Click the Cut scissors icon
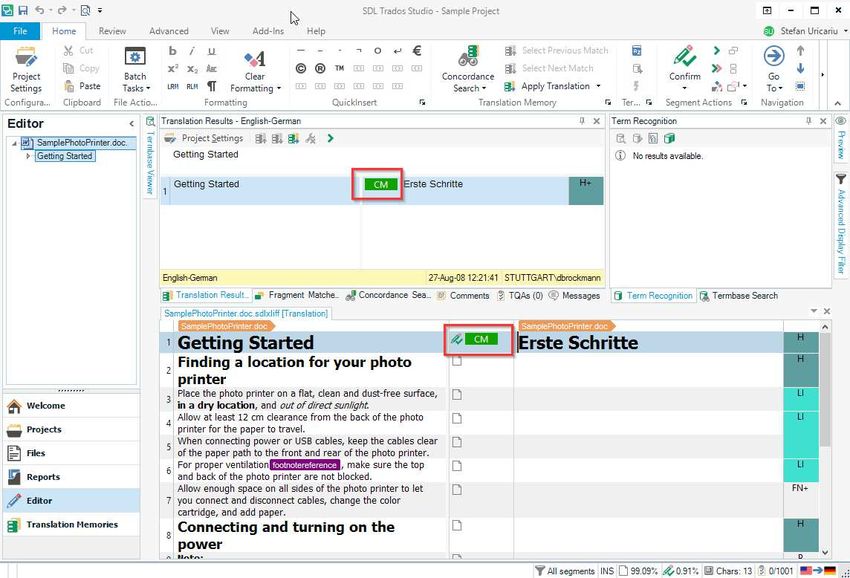The image size is (850, 578). [68, 50]
